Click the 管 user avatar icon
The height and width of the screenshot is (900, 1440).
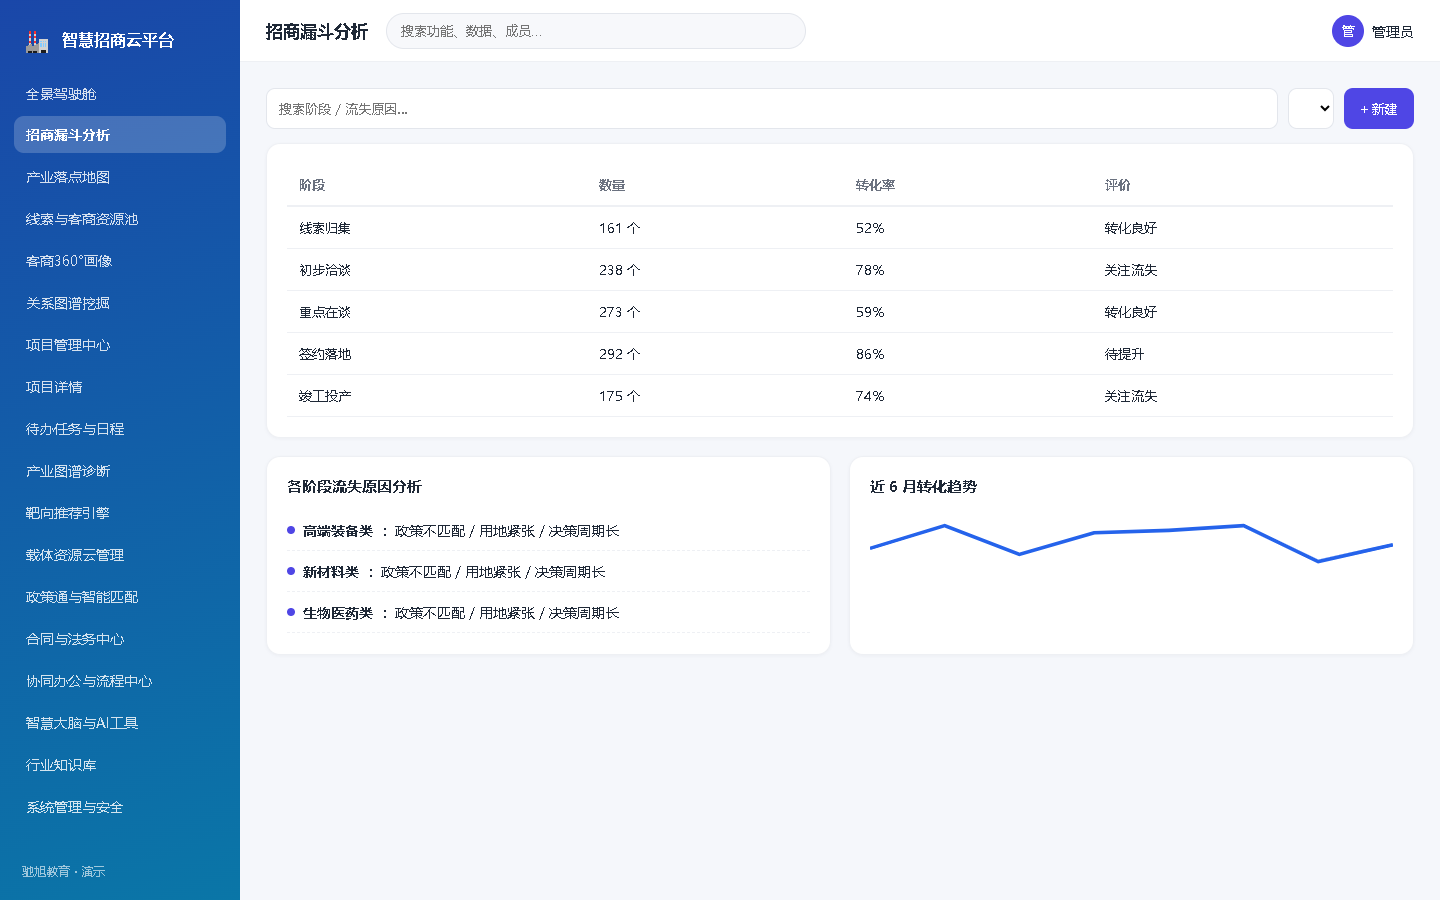(x=1348, y=31)
